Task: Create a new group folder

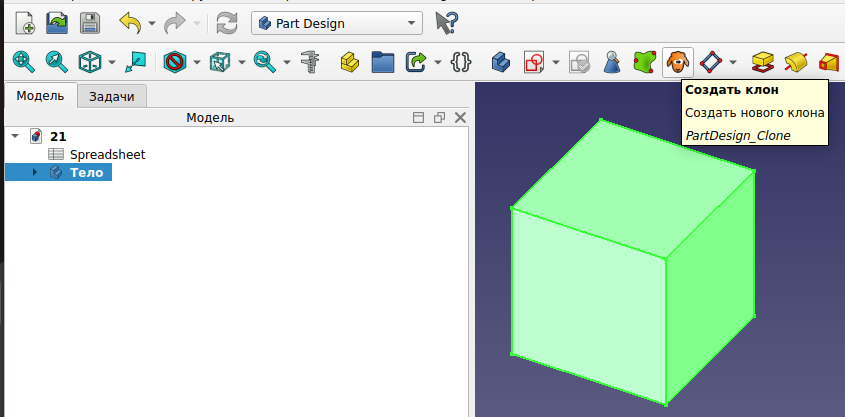Action: point(383,62)
